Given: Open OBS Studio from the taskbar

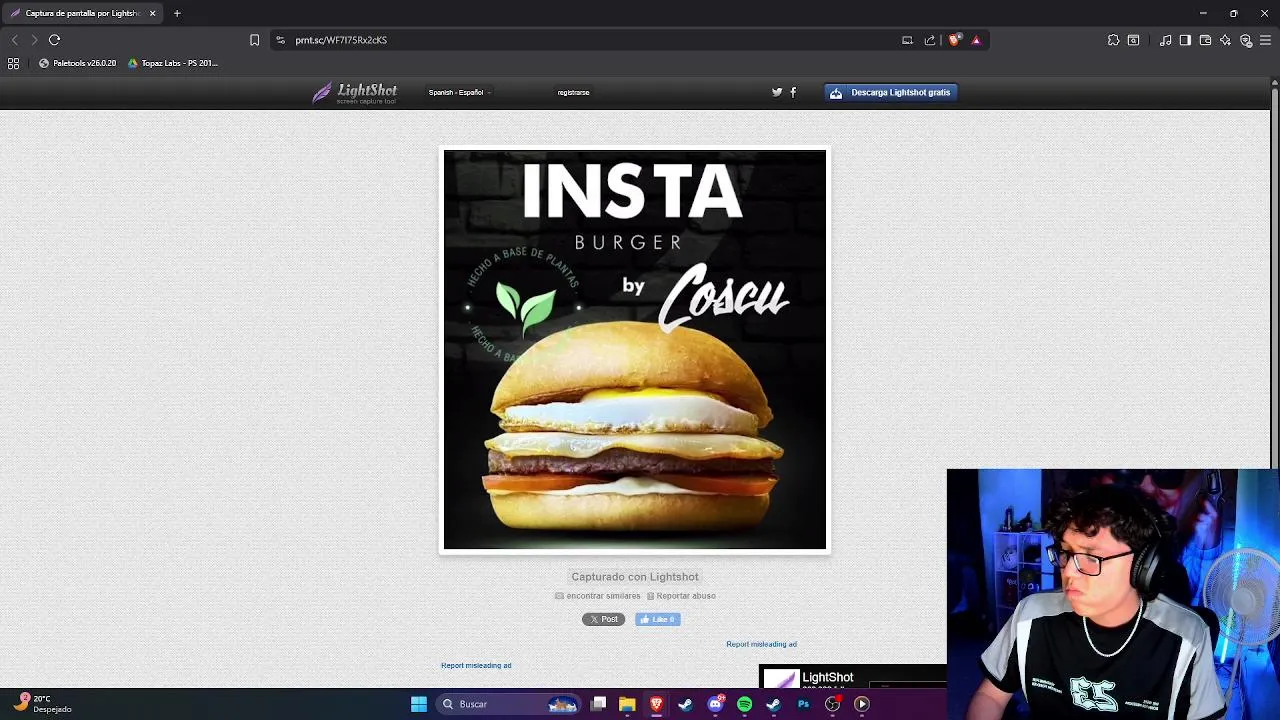Looking at the screenshot, I should tap(832, 704).
